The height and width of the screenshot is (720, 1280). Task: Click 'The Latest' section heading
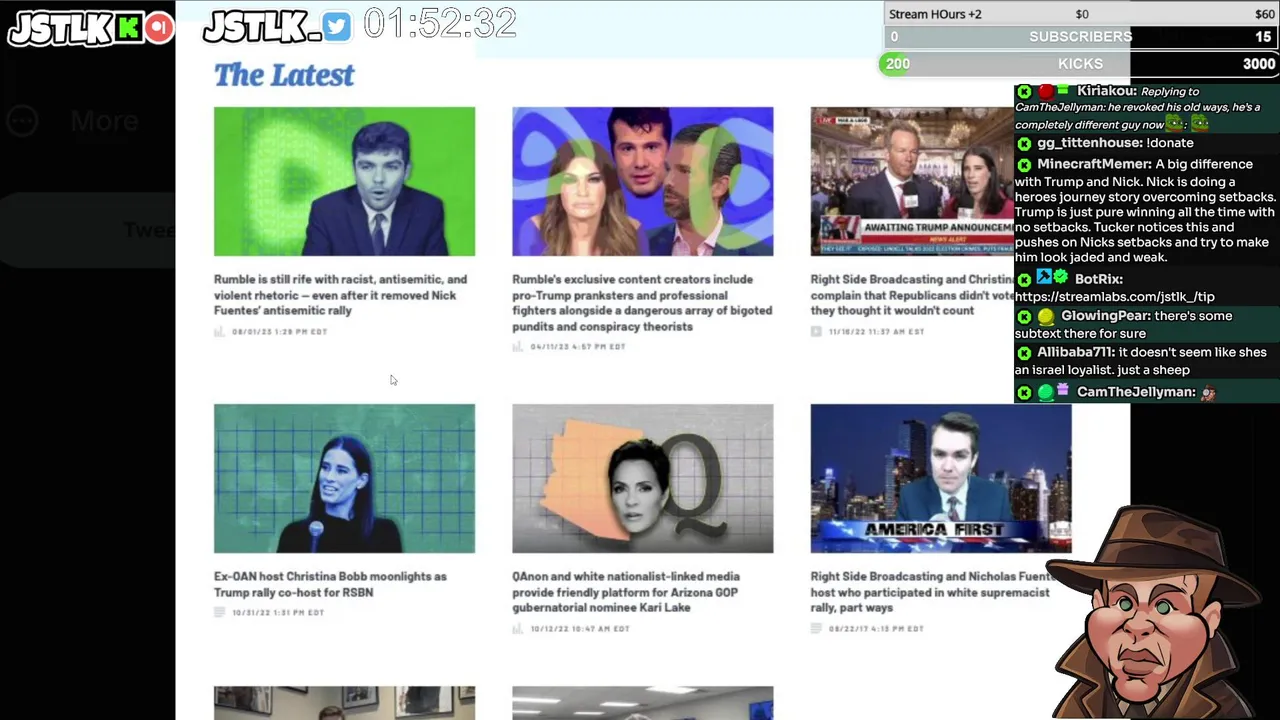tap(284, 75)
